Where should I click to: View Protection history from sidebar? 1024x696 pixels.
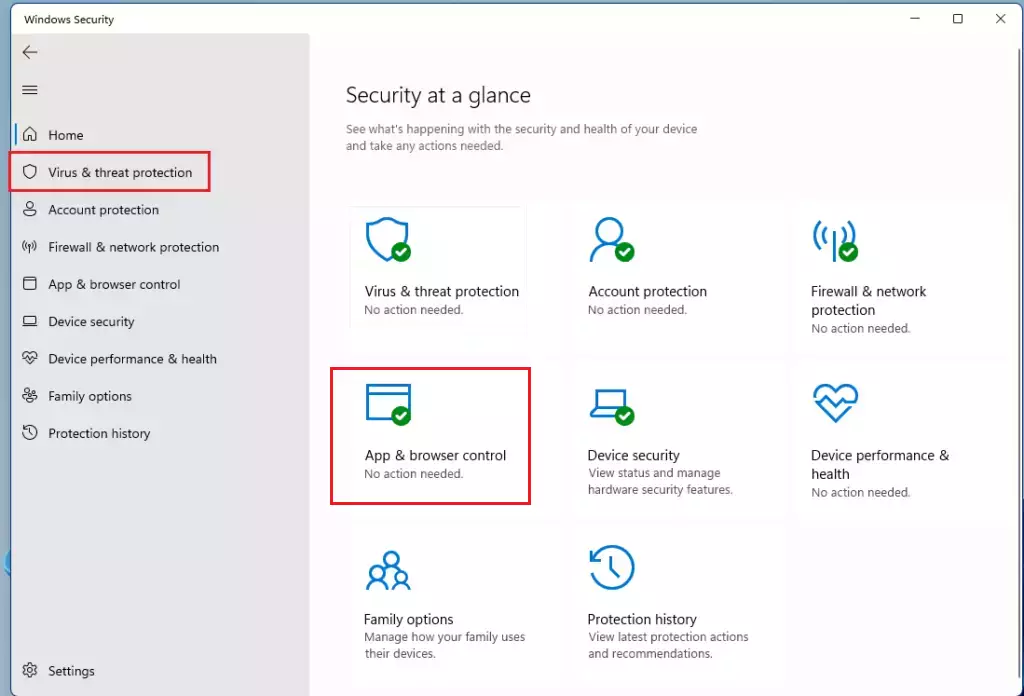(x=99, y=434)
